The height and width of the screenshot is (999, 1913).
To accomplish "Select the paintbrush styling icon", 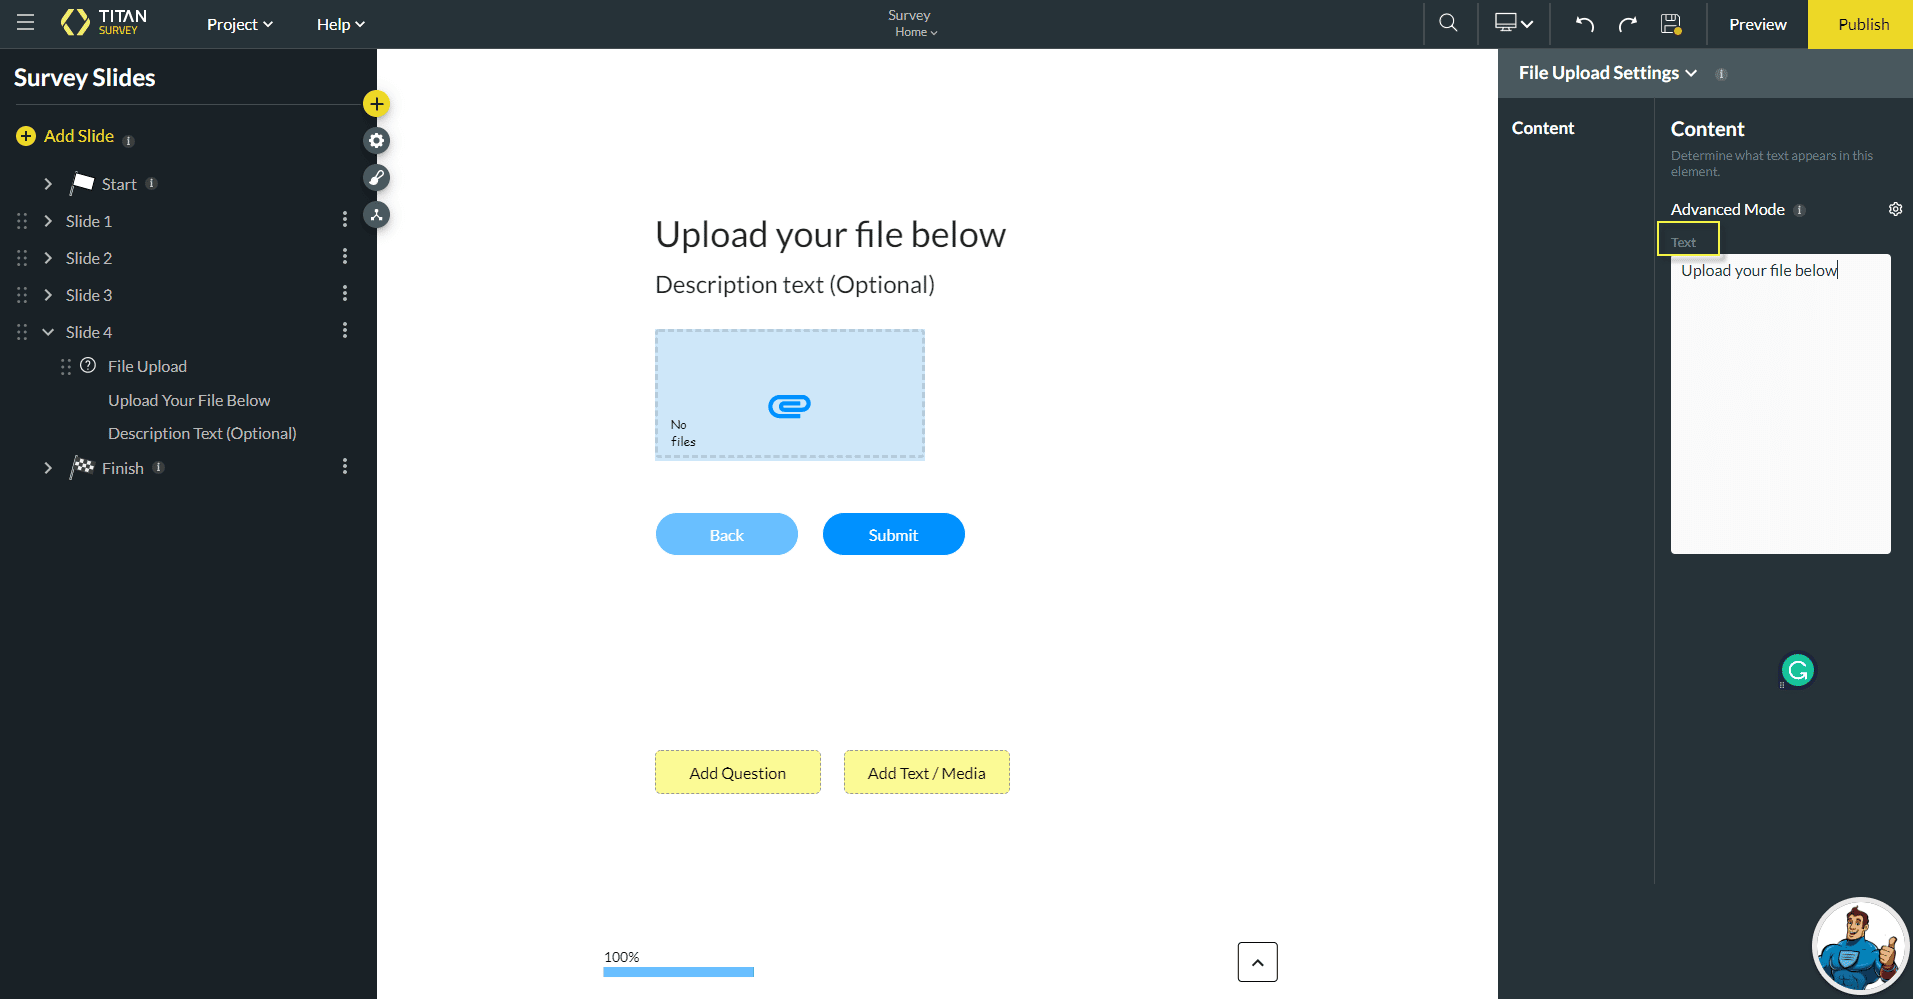I will click(x=376, y=177).
